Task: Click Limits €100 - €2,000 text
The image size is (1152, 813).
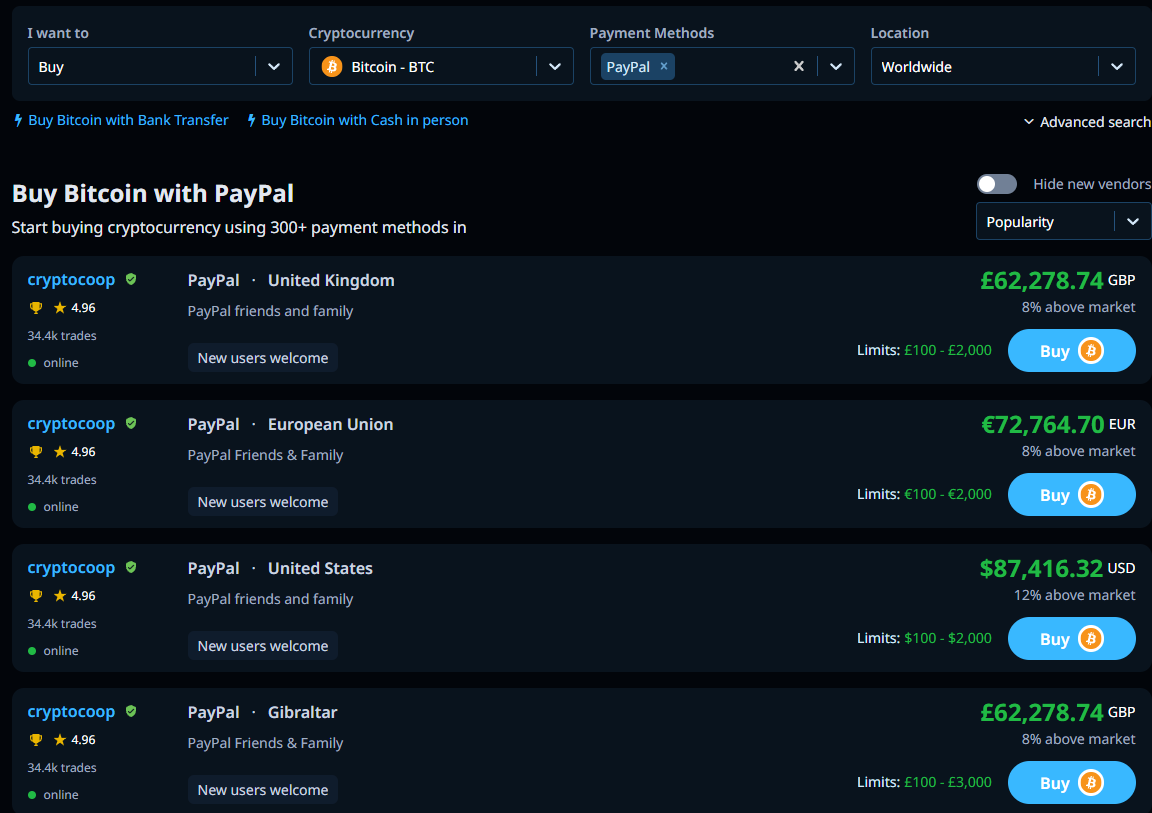Action: [x=924, y=494]
